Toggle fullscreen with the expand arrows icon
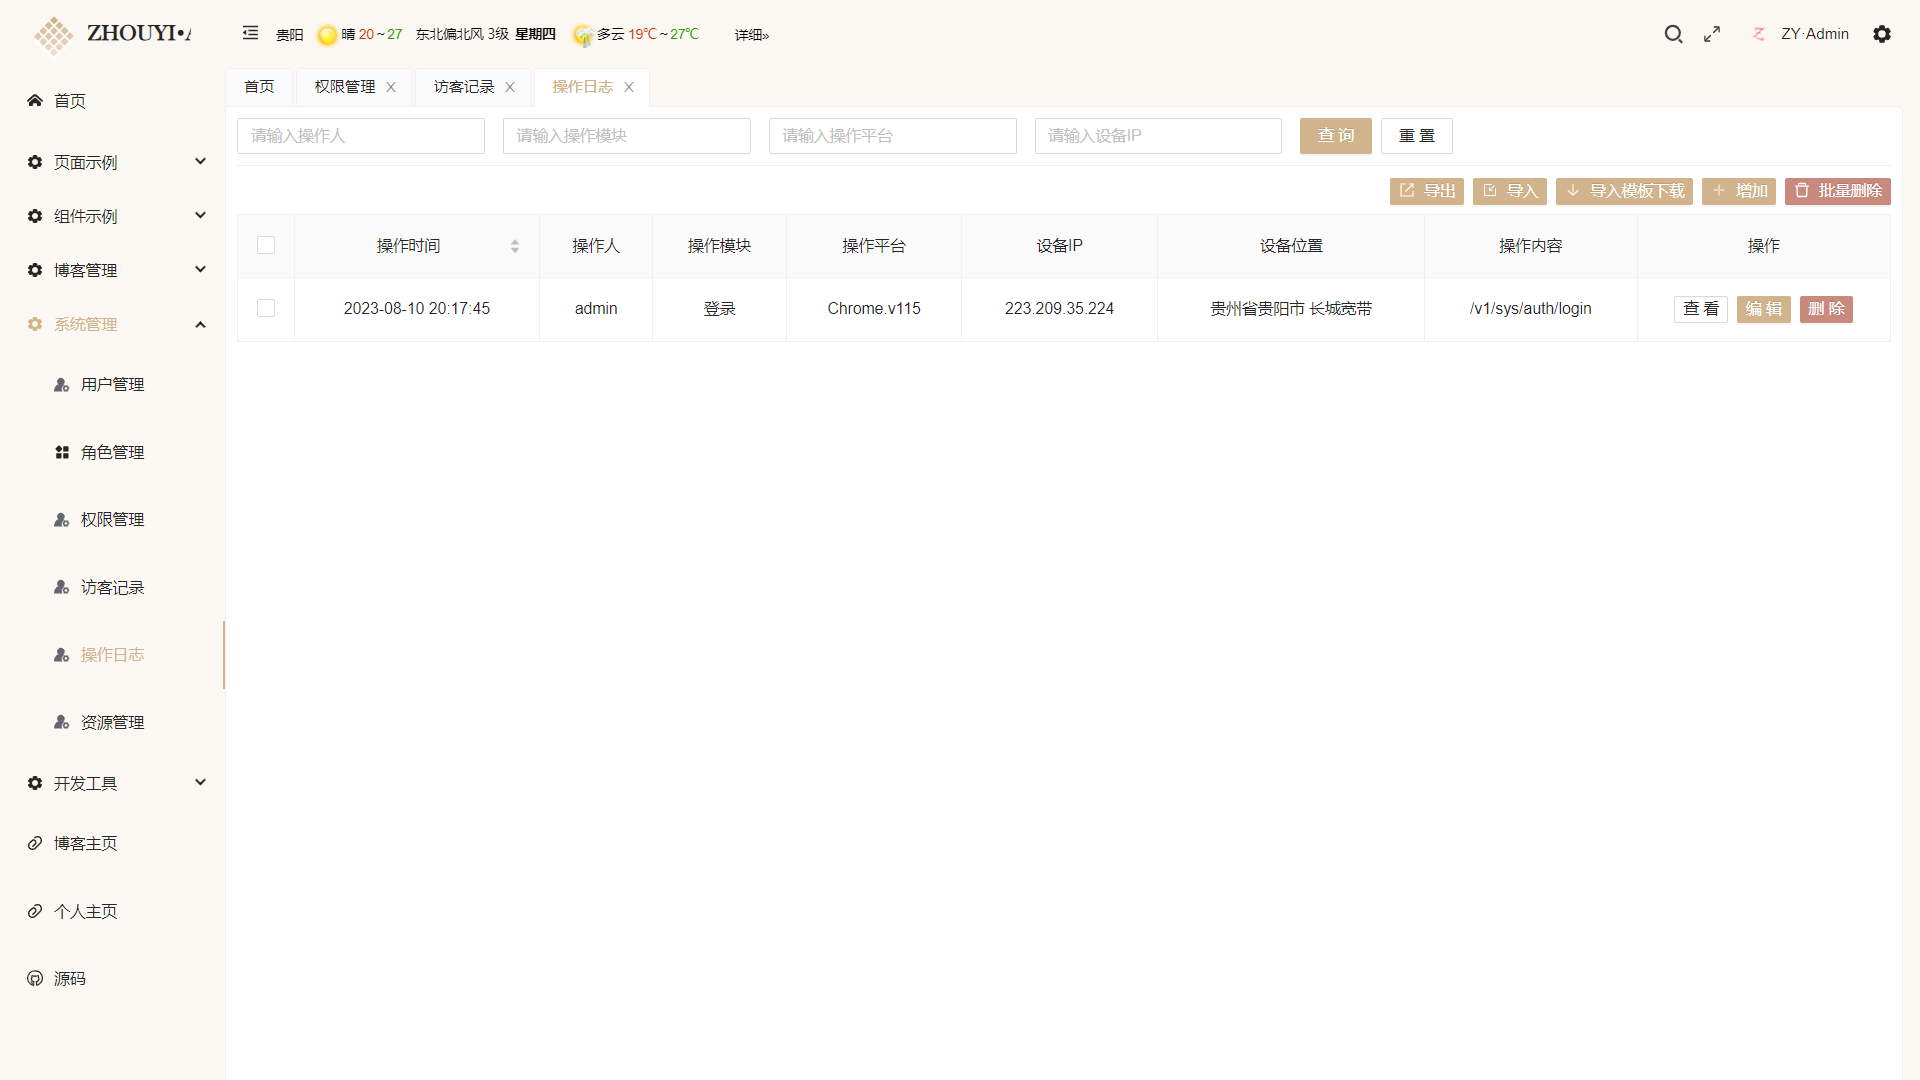The image size is (1920, 1080). (x=1712, y=34)
